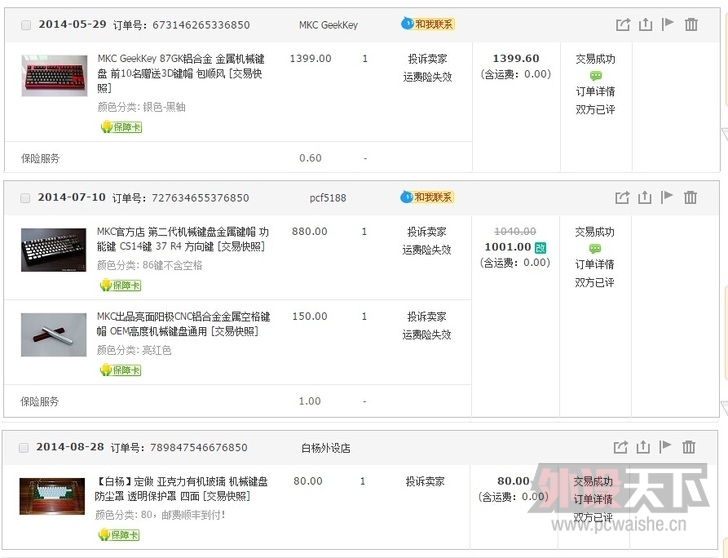Click the 保障卡 badge under the red keyboard

(121, 127)
